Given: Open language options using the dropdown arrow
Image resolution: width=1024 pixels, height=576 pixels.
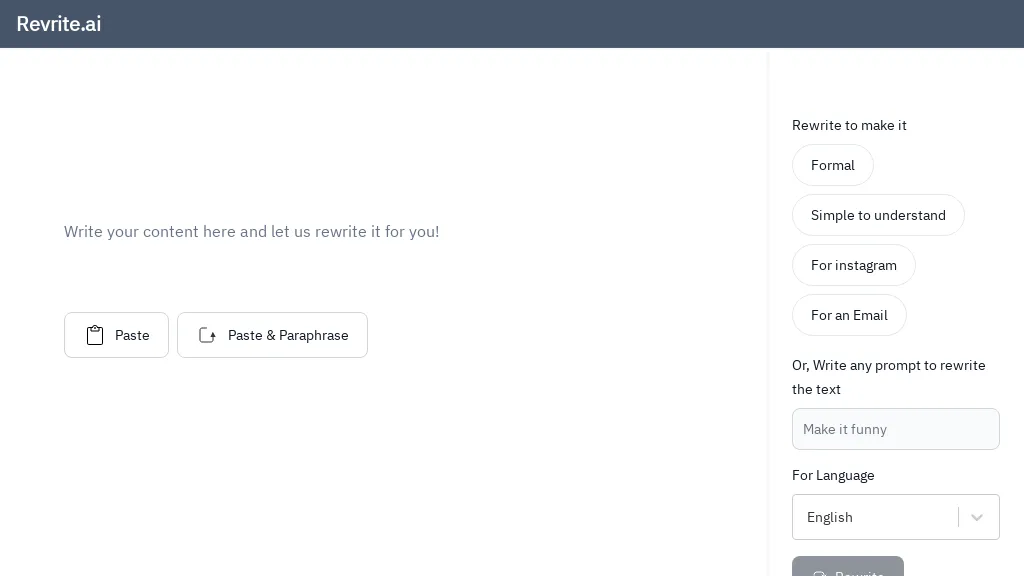Looking at the screenshot, I should pyautogui.click(x=977, y=517).
